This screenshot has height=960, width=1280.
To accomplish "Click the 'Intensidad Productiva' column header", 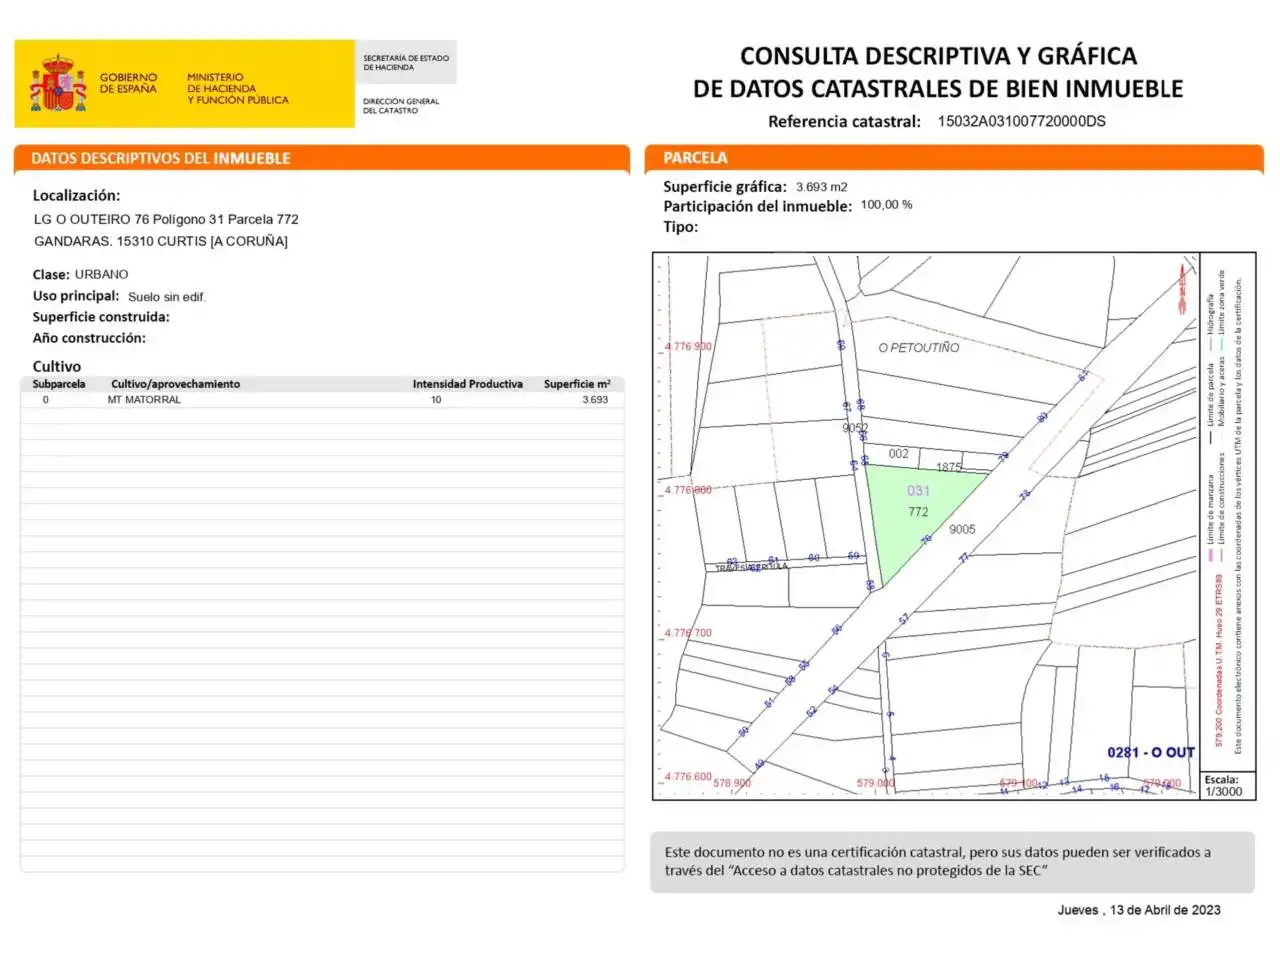I will pyautogui.click(x=468, y=384).
